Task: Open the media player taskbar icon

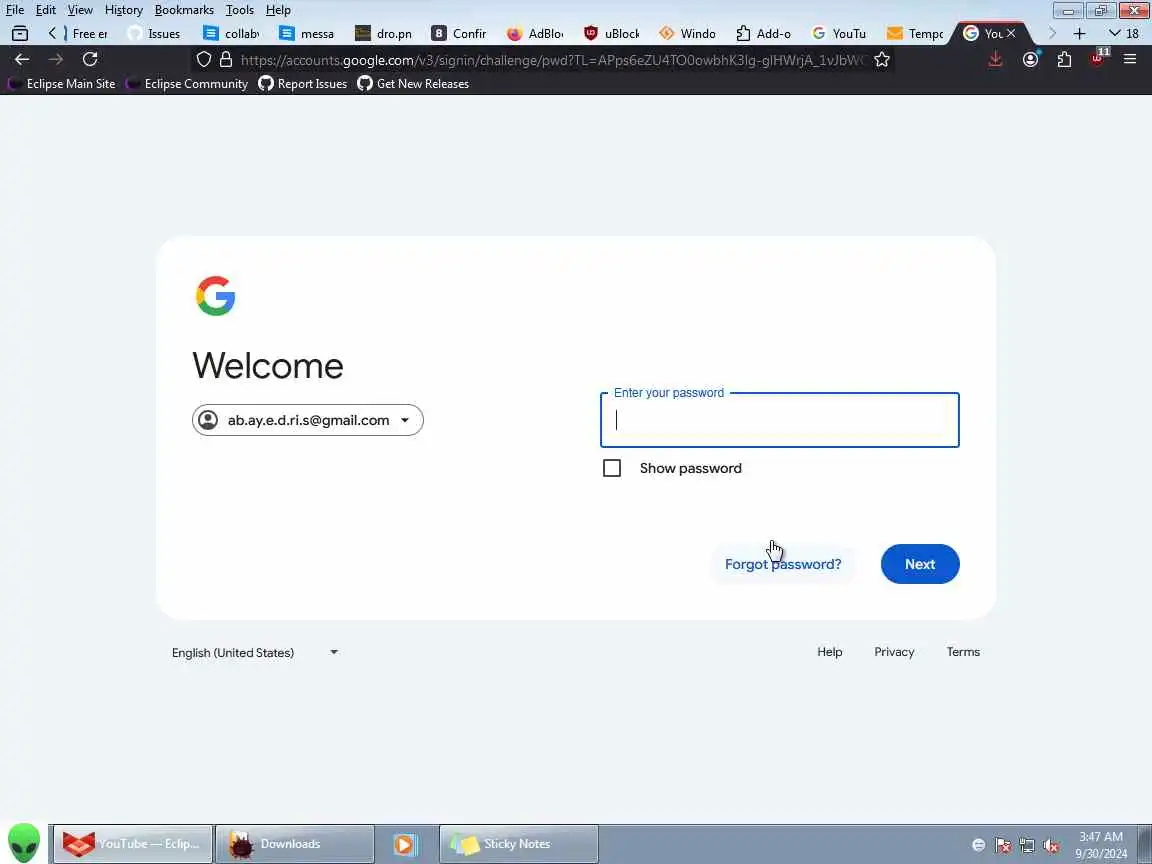Action: (x=405, y=844)
